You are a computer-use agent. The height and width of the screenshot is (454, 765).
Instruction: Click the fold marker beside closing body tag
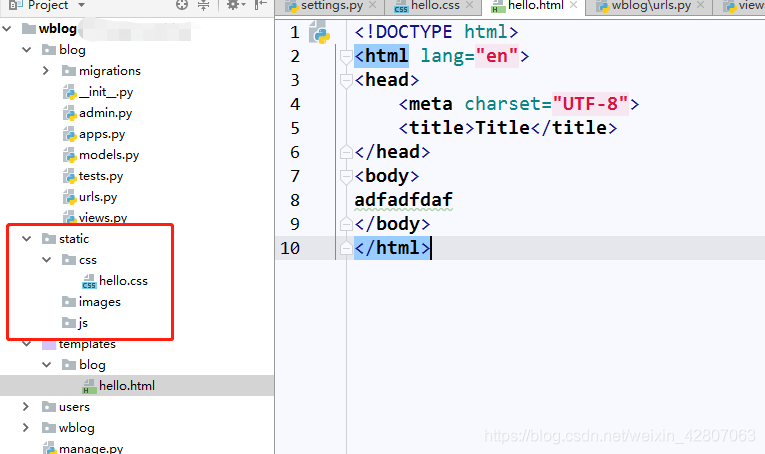pos(346,223)
